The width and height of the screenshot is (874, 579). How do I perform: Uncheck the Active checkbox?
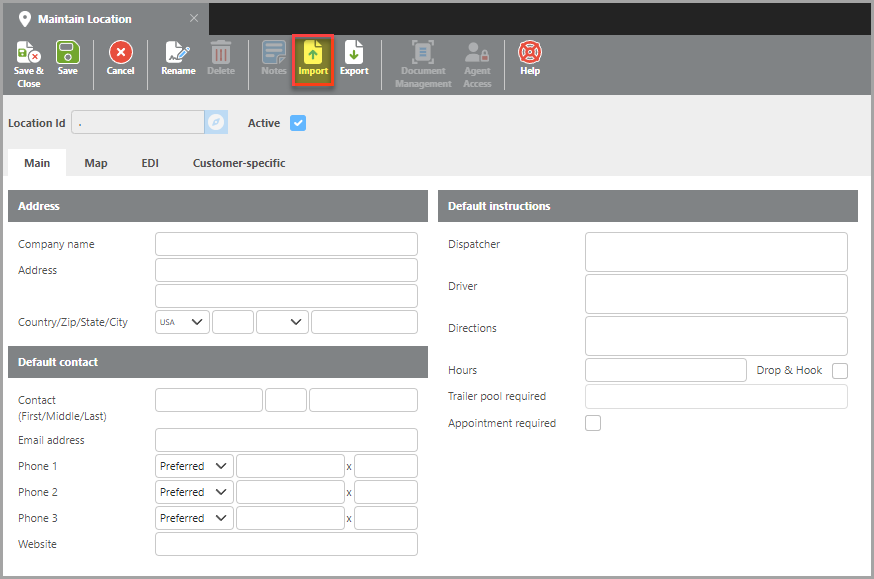click(x=297, y=123)
